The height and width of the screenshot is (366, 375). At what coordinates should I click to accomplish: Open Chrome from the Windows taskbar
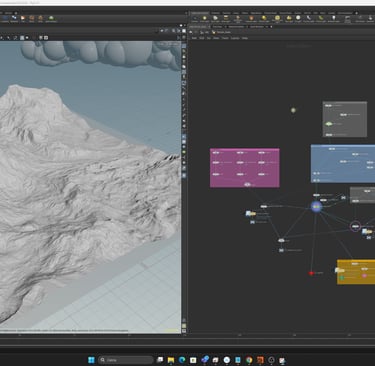pos(249,360)
